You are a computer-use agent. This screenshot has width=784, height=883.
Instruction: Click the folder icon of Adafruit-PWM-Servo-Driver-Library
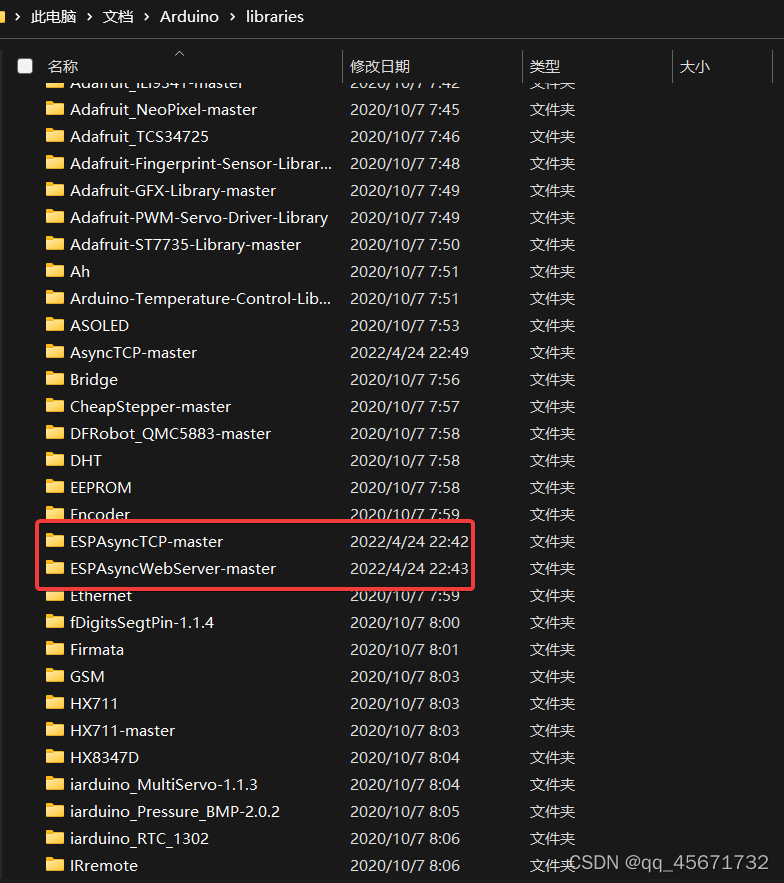(x=55, y=217)
